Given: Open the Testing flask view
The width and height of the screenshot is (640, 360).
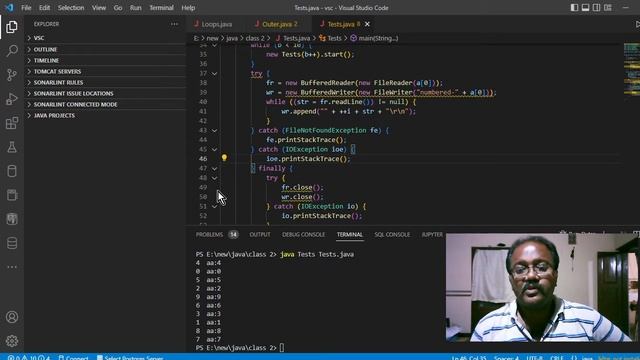Looking at the screenshot, I should (12, 147).
